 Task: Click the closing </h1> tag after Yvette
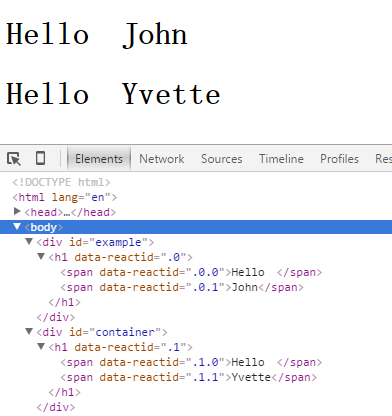coord(64,392)
